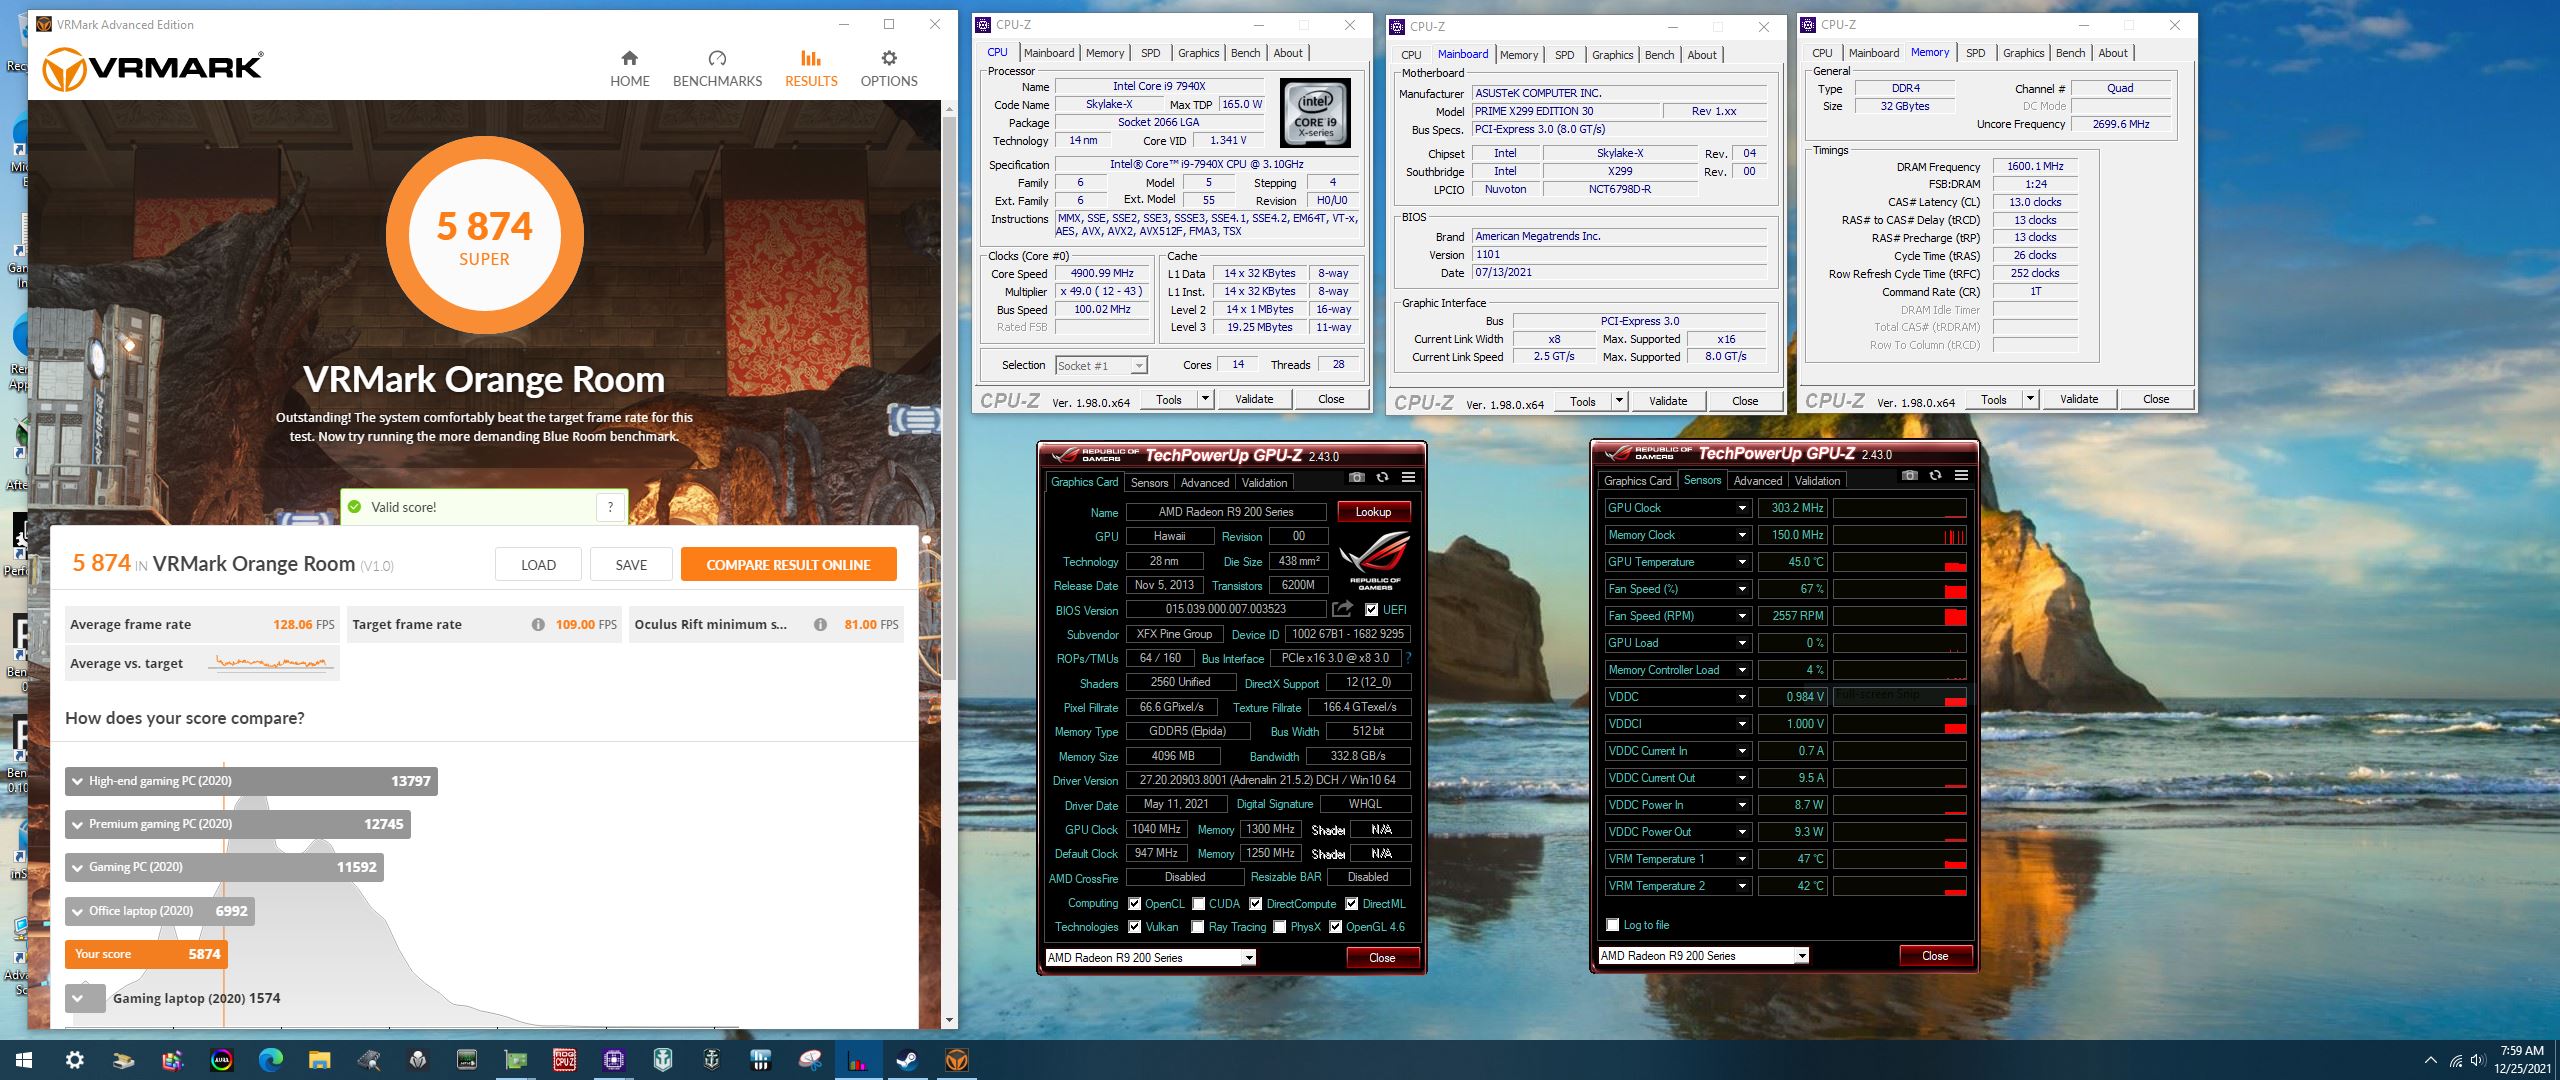Expand High-end gaming PC (2020) comparison row
Image resolution: width=2560 pixels, height=1080 pixels.
pyautogui.click(x=251, y=781)
